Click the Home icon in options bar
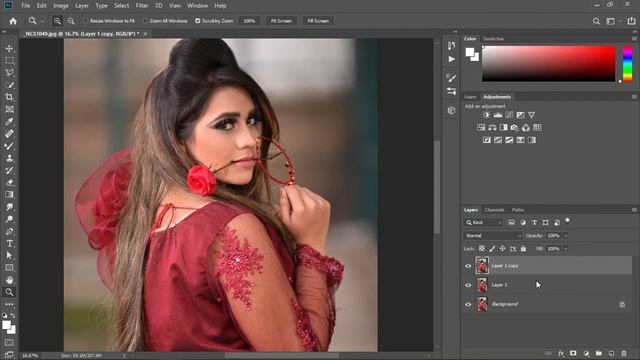 pos(13,21)
